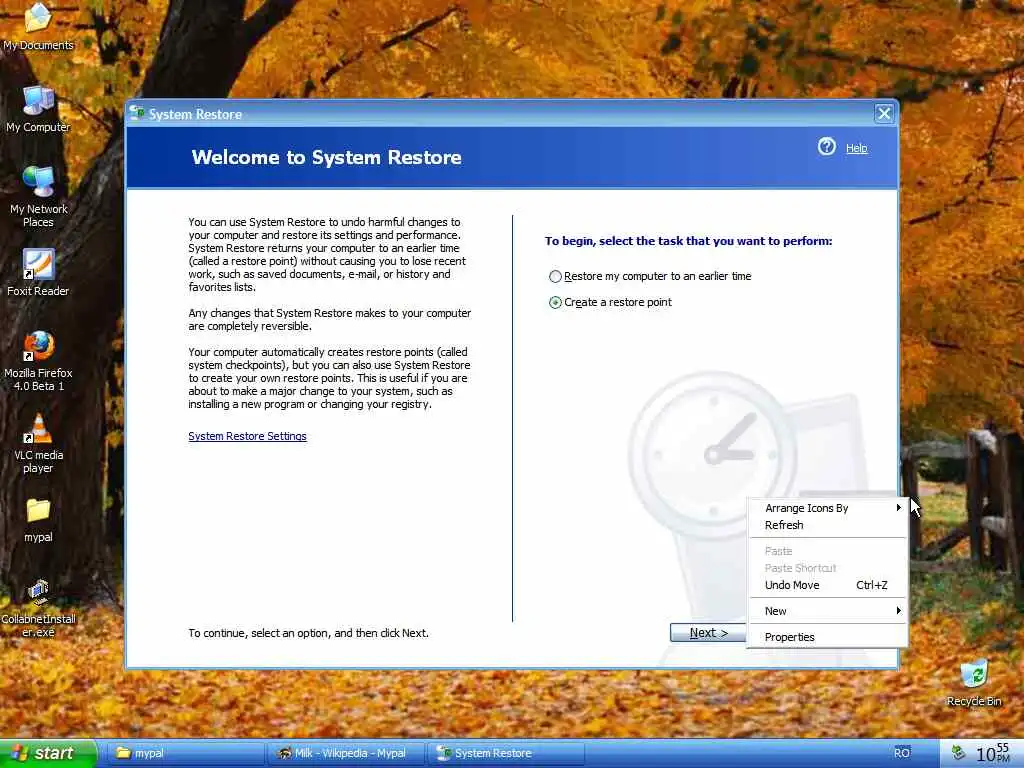Open Properties from the context menu

pyautogui.click(x=827, y=637)
